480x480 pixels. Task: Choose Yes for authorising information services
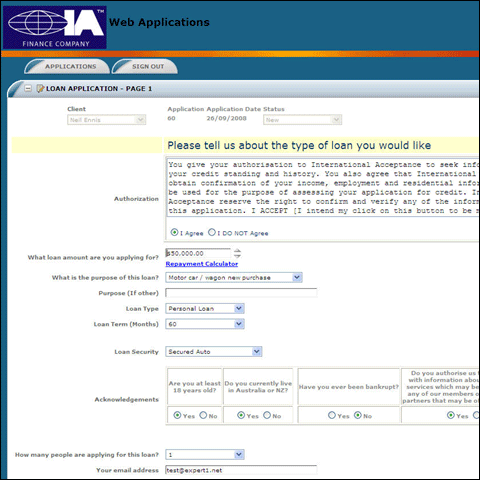point(451,415)
